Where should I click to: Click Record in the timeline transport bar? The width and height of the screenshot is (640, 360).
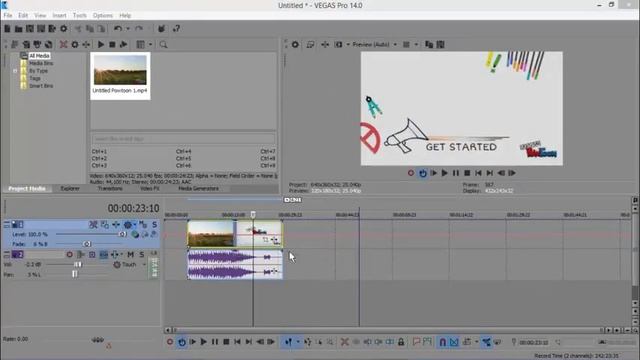point(170,342)
